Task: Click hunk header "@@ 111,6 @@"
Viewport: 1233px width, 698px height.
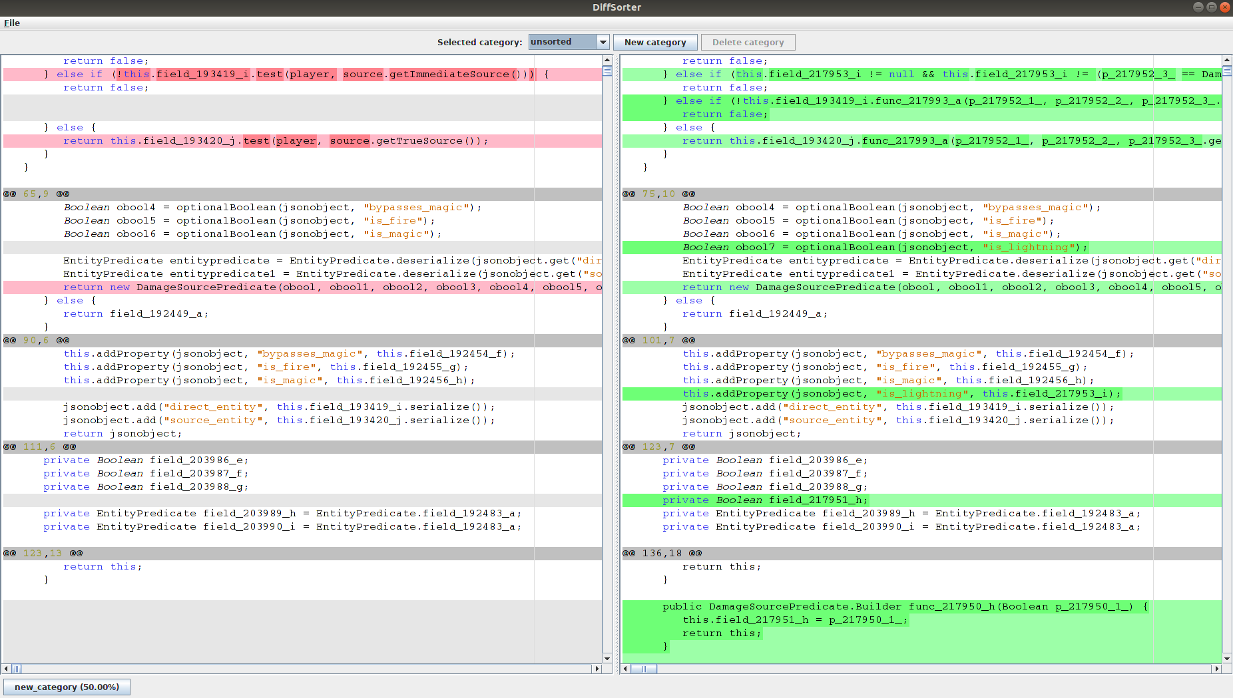Action: click(x=302, y=447)
